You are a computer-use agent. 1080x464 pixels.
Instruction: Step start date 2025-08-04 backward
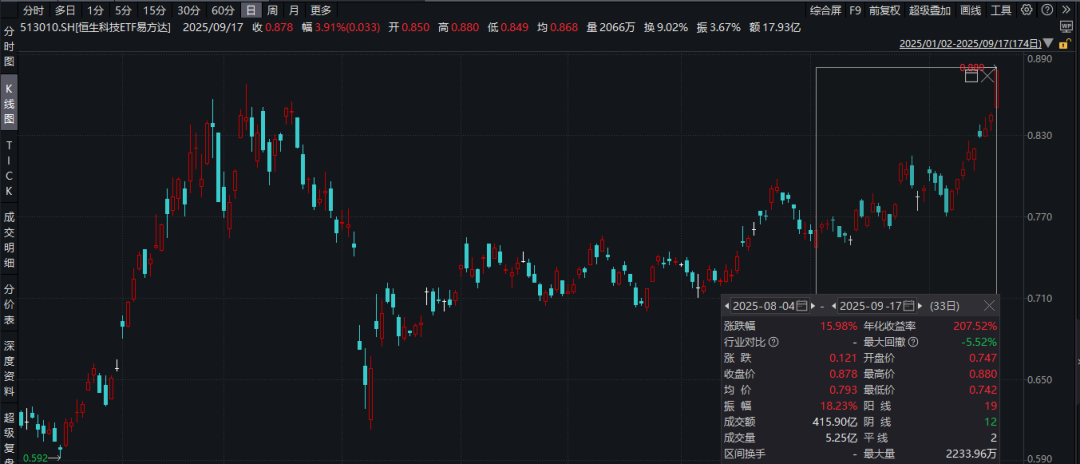click(x=727, y=306)
